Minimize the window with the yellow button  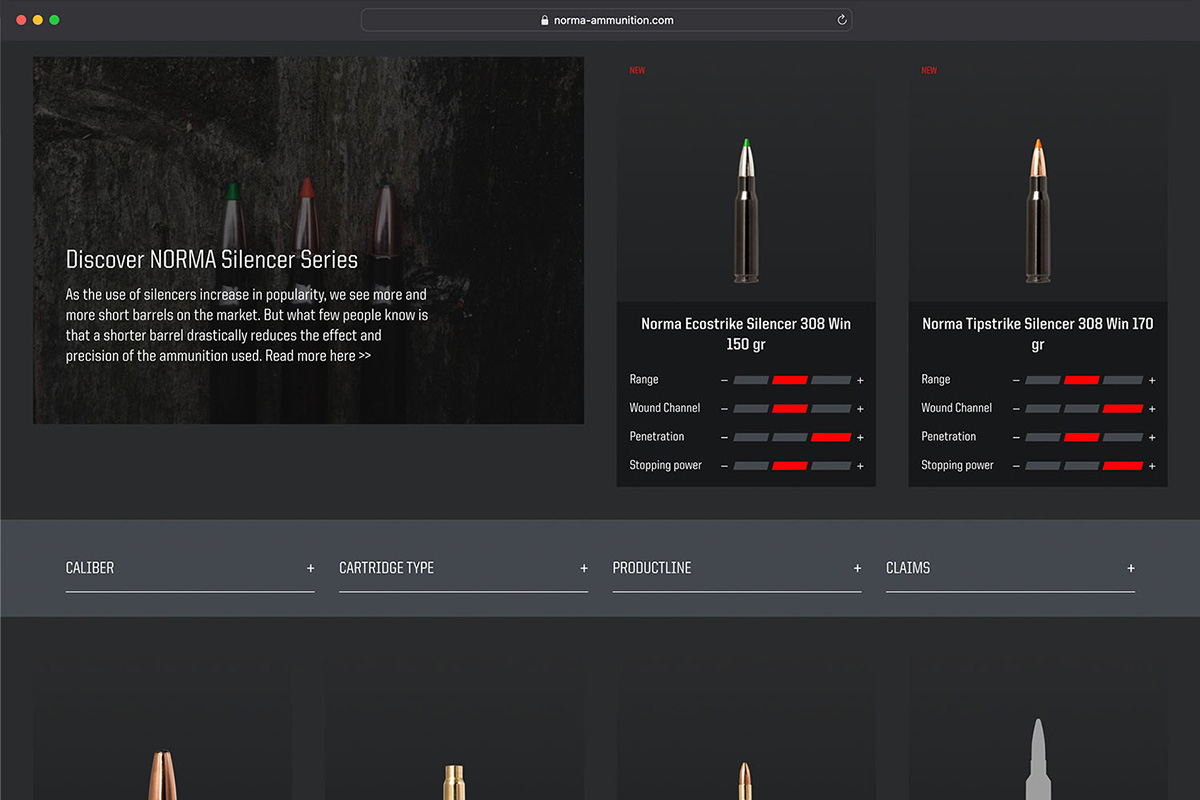click(x=38, y=20)
